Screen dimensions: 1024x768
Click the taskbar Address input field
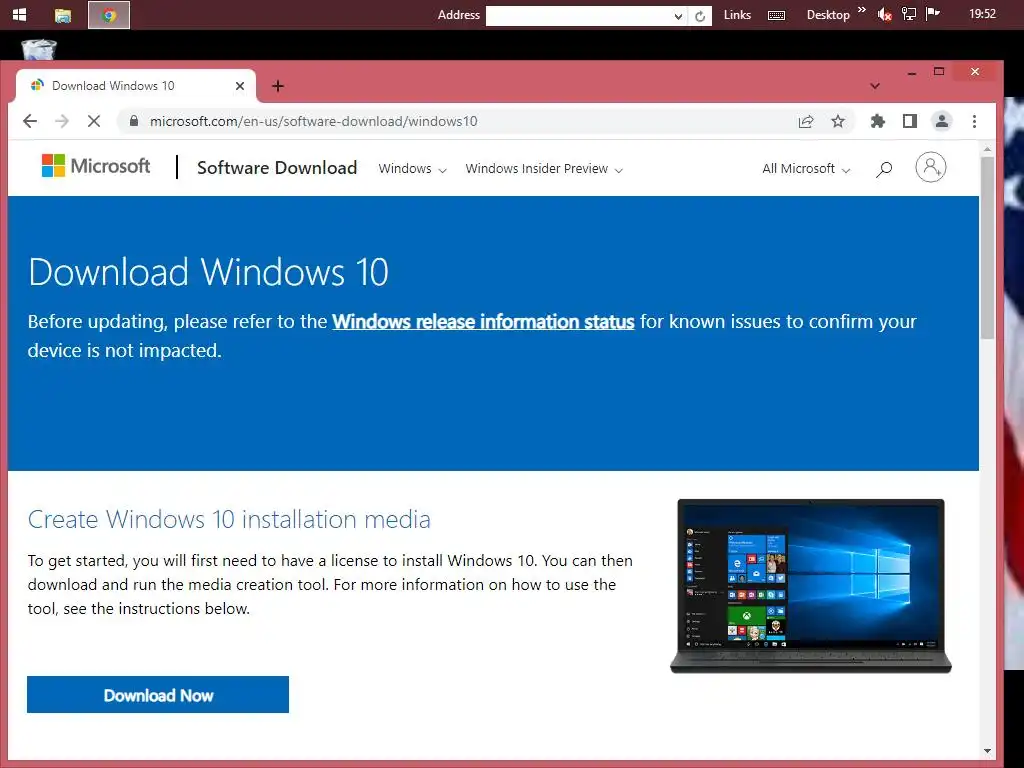pyautogui.click(x=579, y=16)
